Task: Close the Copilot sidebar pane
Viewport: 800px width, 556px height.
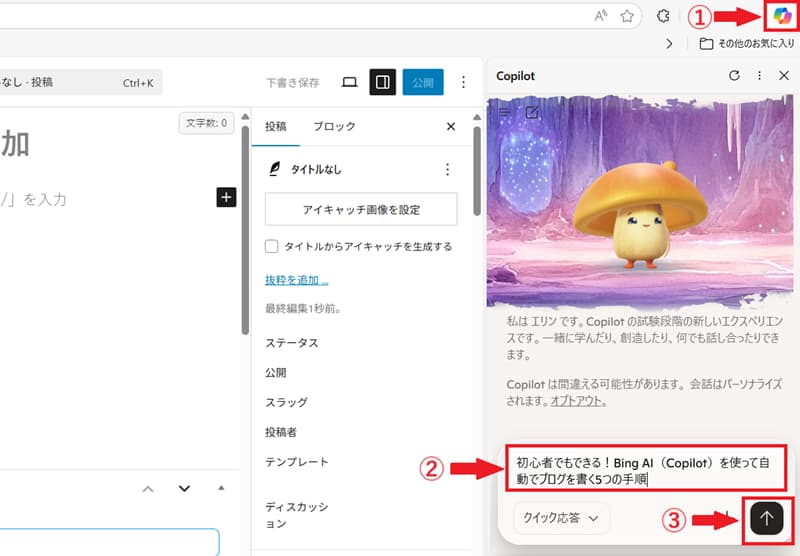Action: [784, 75]
